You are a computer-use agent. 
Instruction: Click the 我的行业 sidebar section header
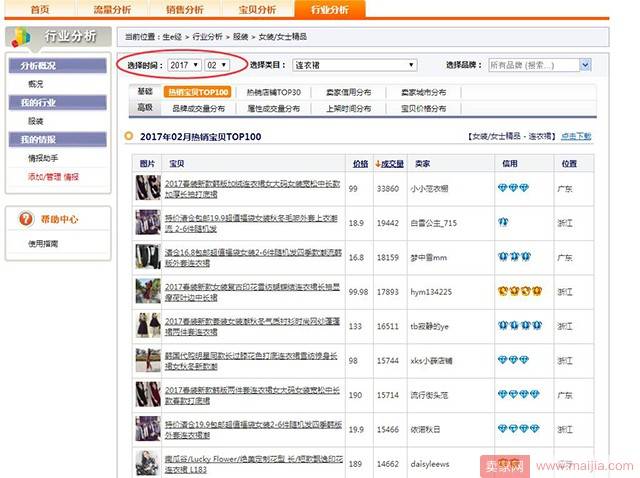coord(58,102)
